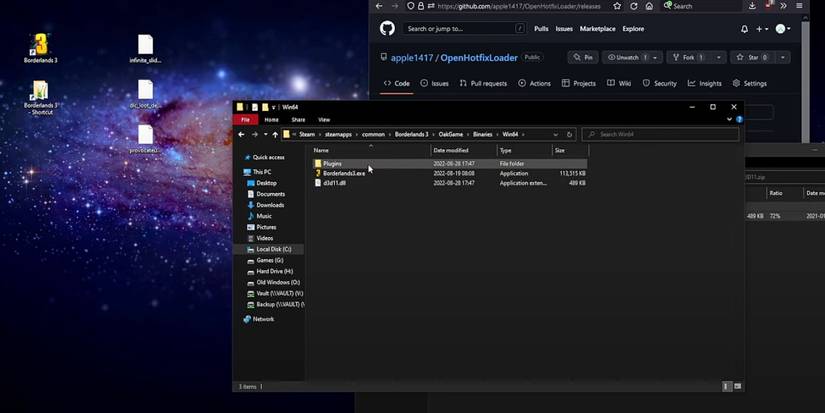Screen dimensions: 825x413
Task: Switch to details view layout icon
Action: [726, 386]
